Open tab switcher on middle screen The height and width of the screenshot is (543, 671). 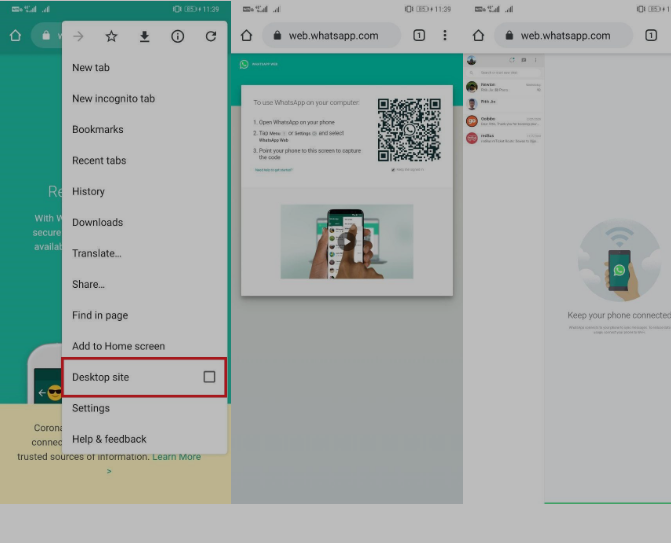[x=419, y=36]
